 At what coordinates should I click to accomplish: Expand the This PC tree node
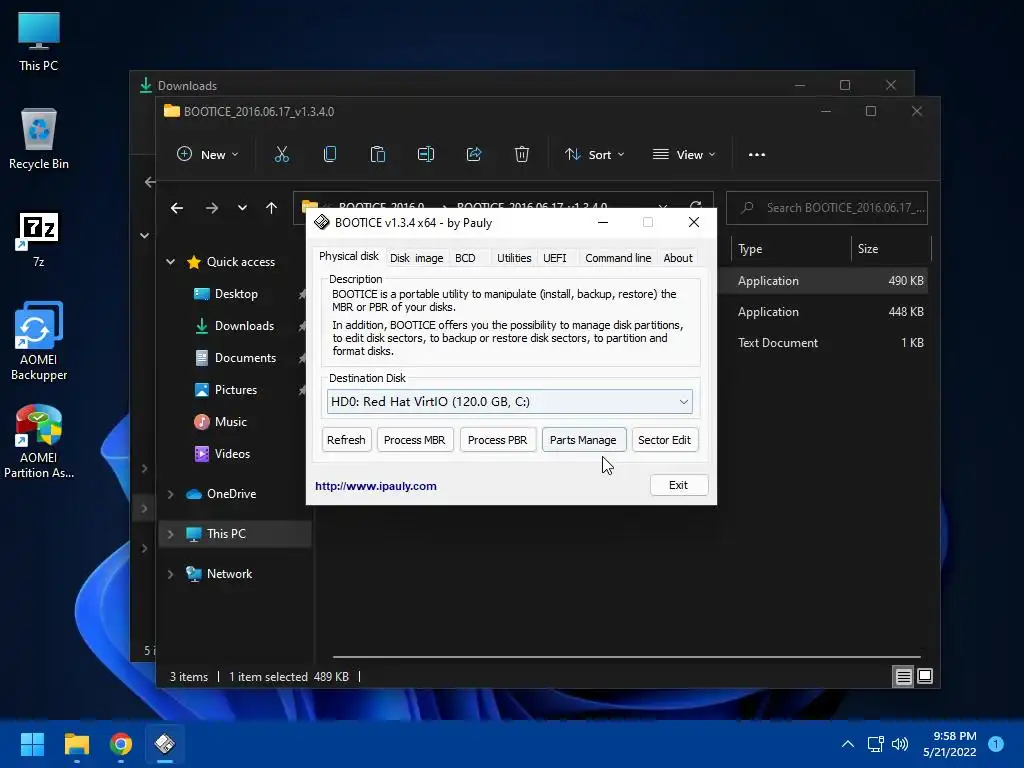pyautogui.click(x=170, y=534)
